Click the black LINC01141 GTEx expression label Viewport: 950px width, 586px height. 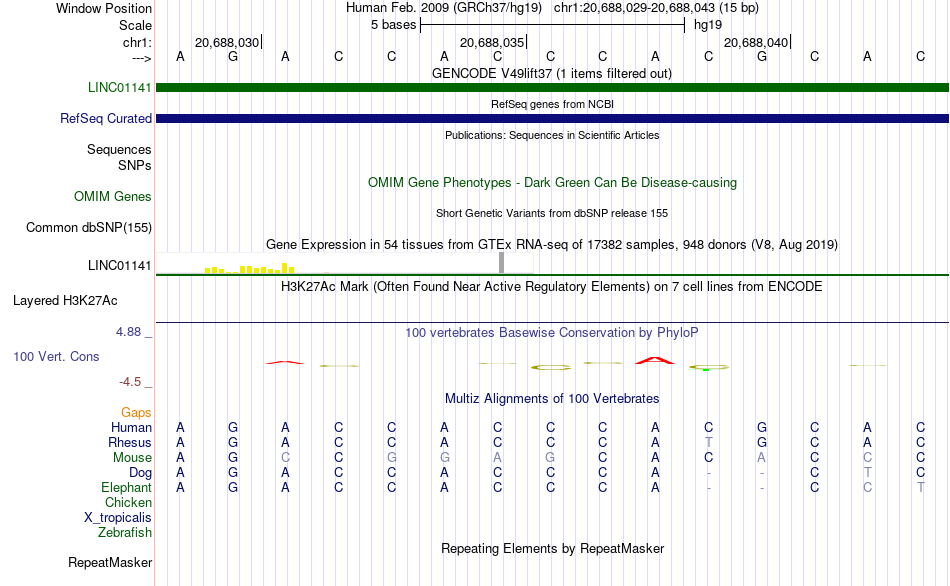[119, 265]
